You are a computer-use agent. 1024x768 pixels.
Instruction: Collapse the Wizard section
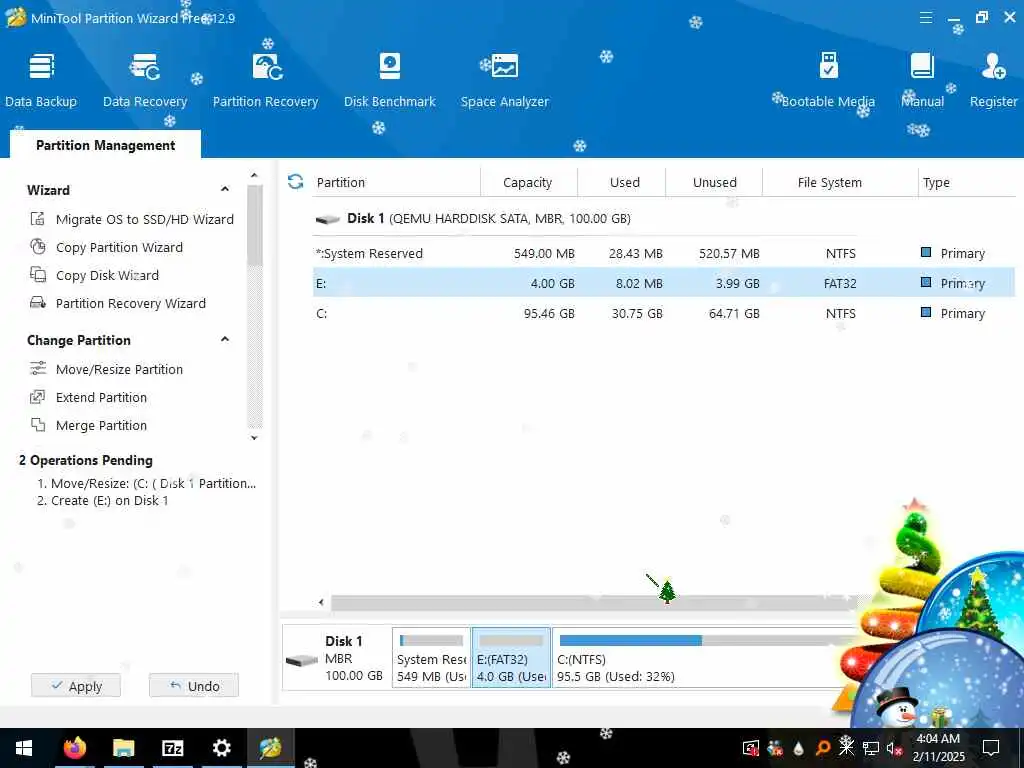click(225, 189)
